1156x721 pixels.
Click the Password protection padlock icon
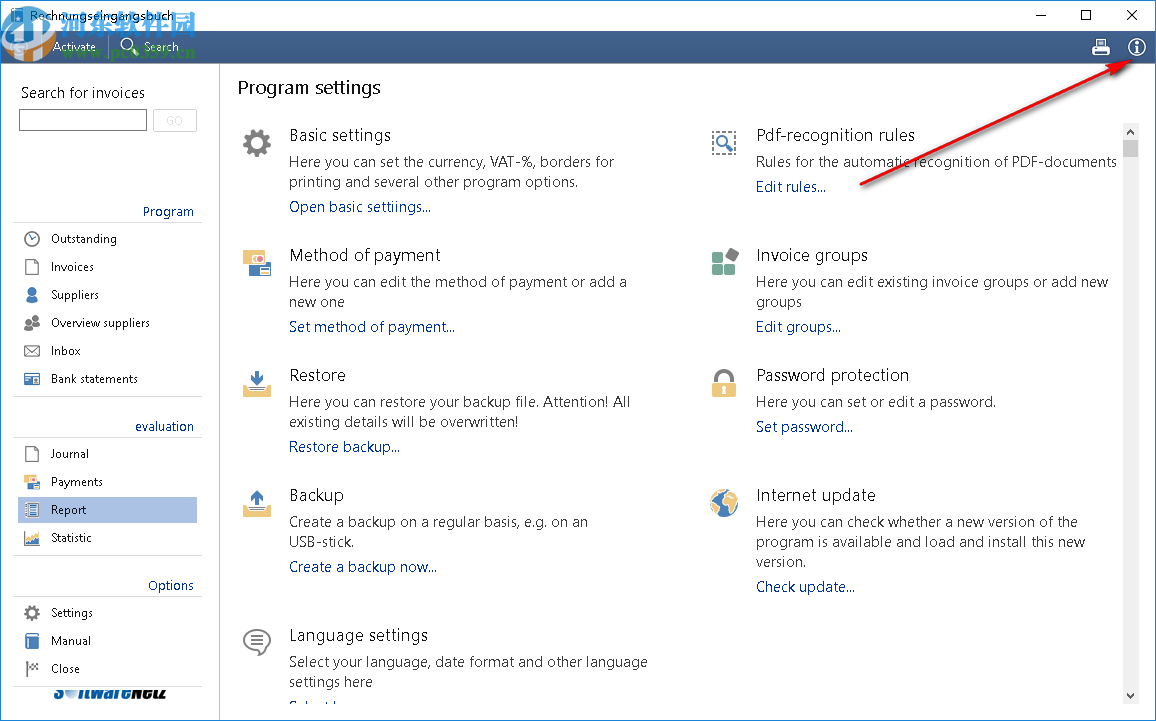[x=724, y=382]
